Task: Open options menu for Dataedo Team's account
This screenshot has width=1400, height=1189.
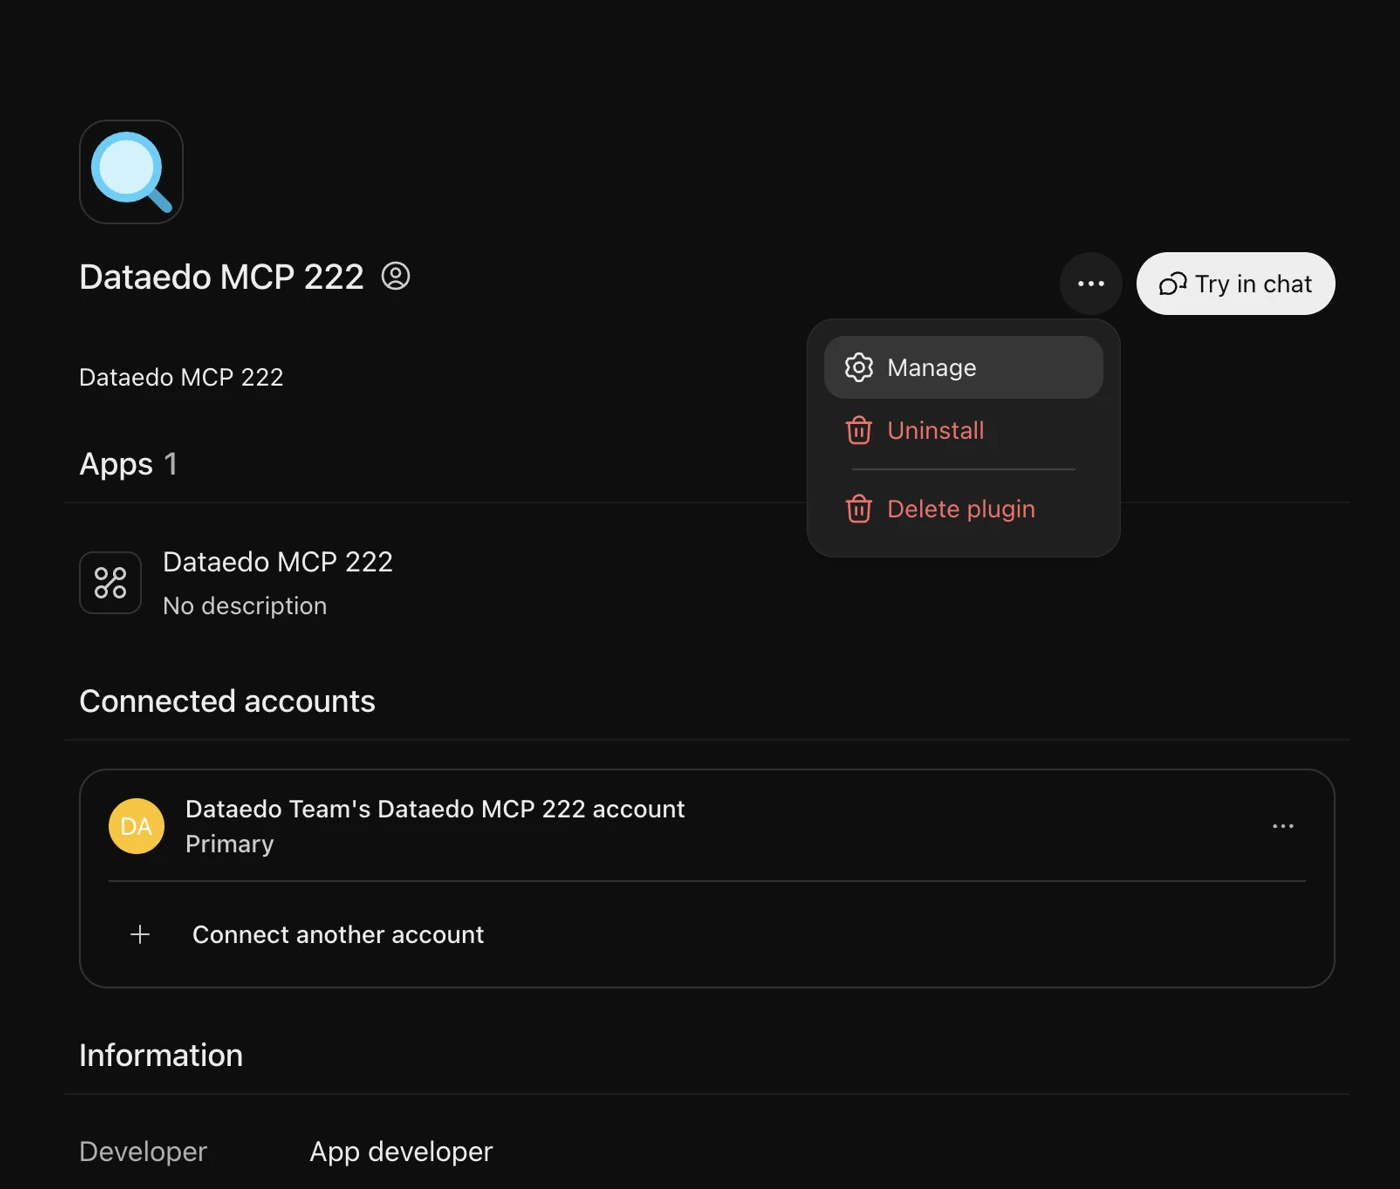Action: (x=1283, y=826)
